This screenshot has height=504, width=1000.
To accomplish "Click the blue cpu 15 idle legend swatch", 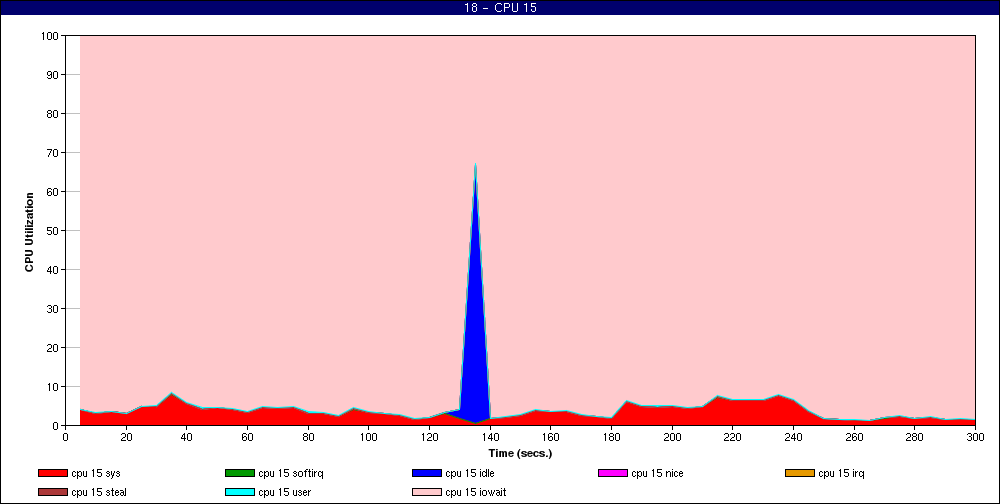I will 427,473.
